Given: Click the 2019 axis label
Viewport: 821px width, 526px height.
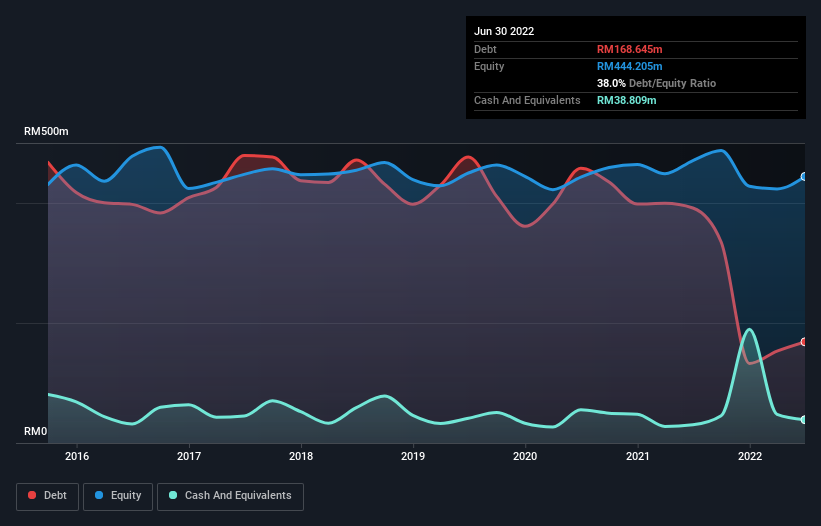Looking at the screenshot, I should pos(413,456).
